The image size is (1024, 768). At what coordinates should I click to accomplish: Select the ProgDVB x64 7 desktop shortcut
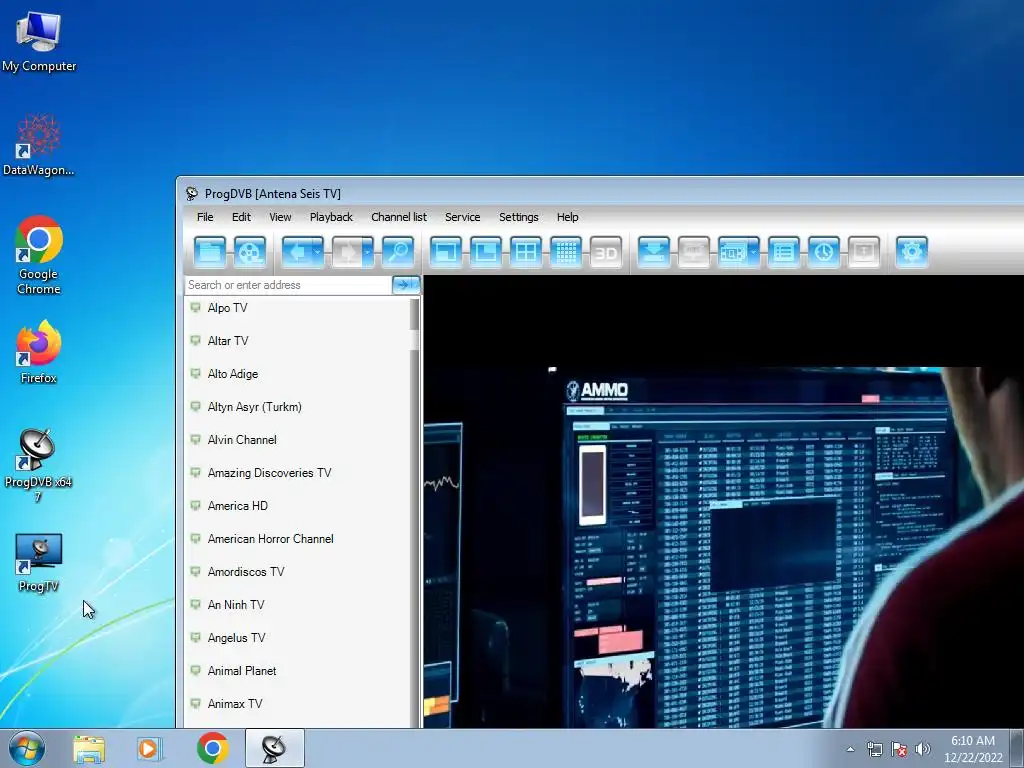(x=39, y=465)
